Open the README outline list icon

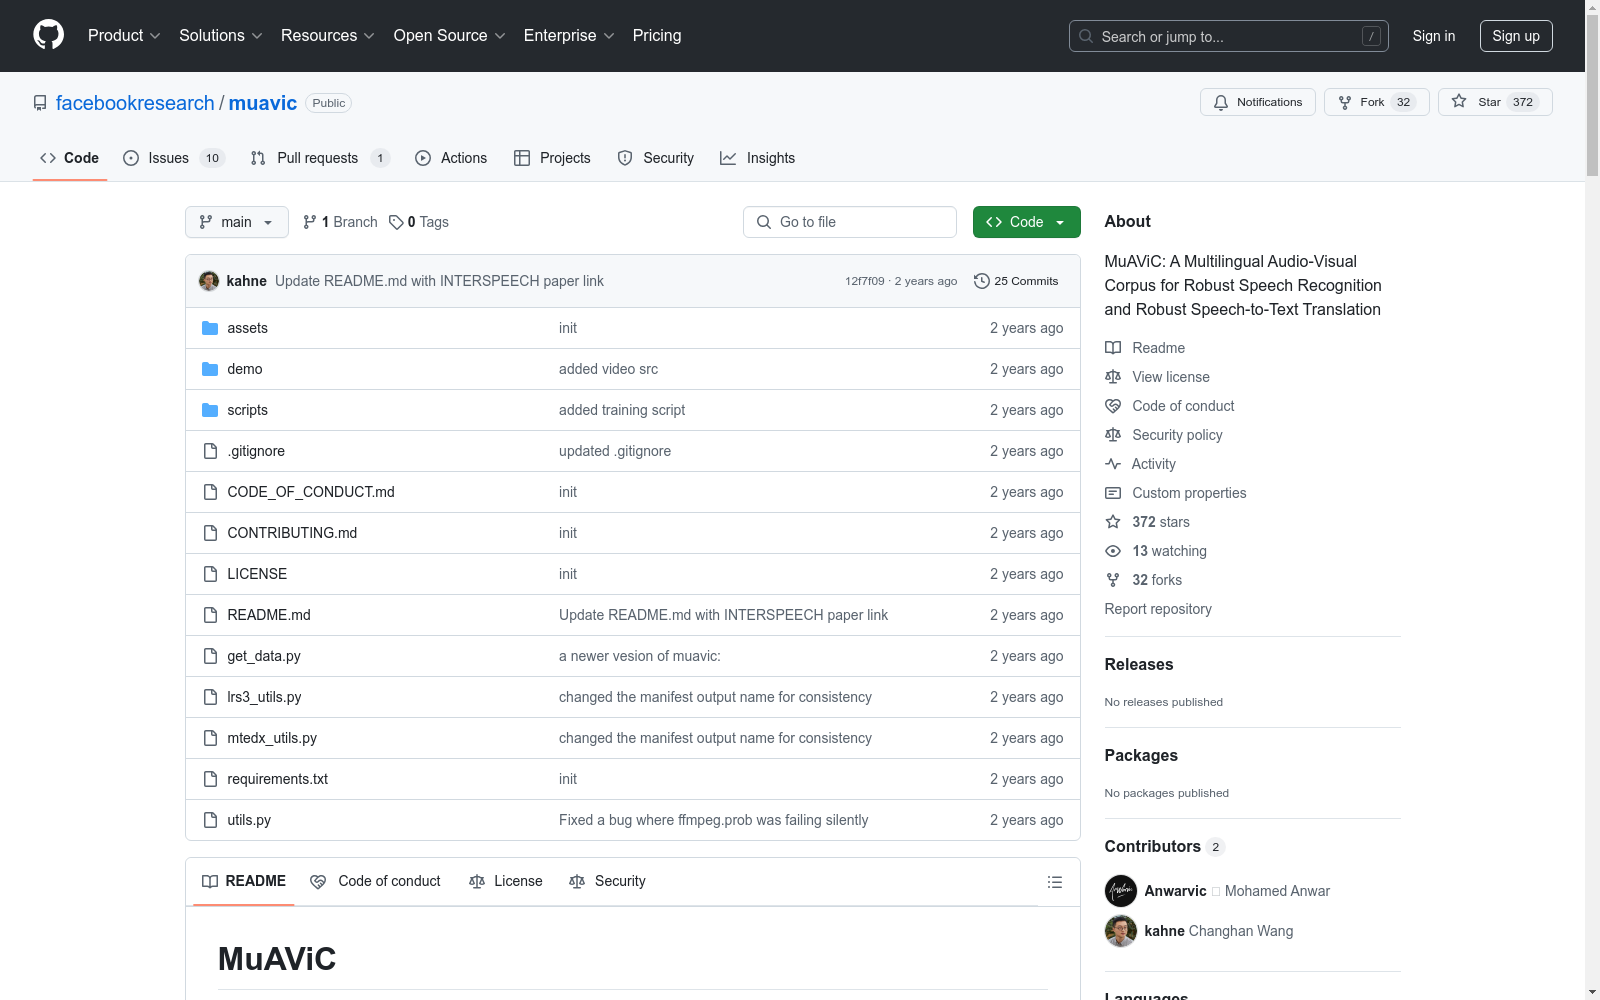click(x=1054, y=882)
